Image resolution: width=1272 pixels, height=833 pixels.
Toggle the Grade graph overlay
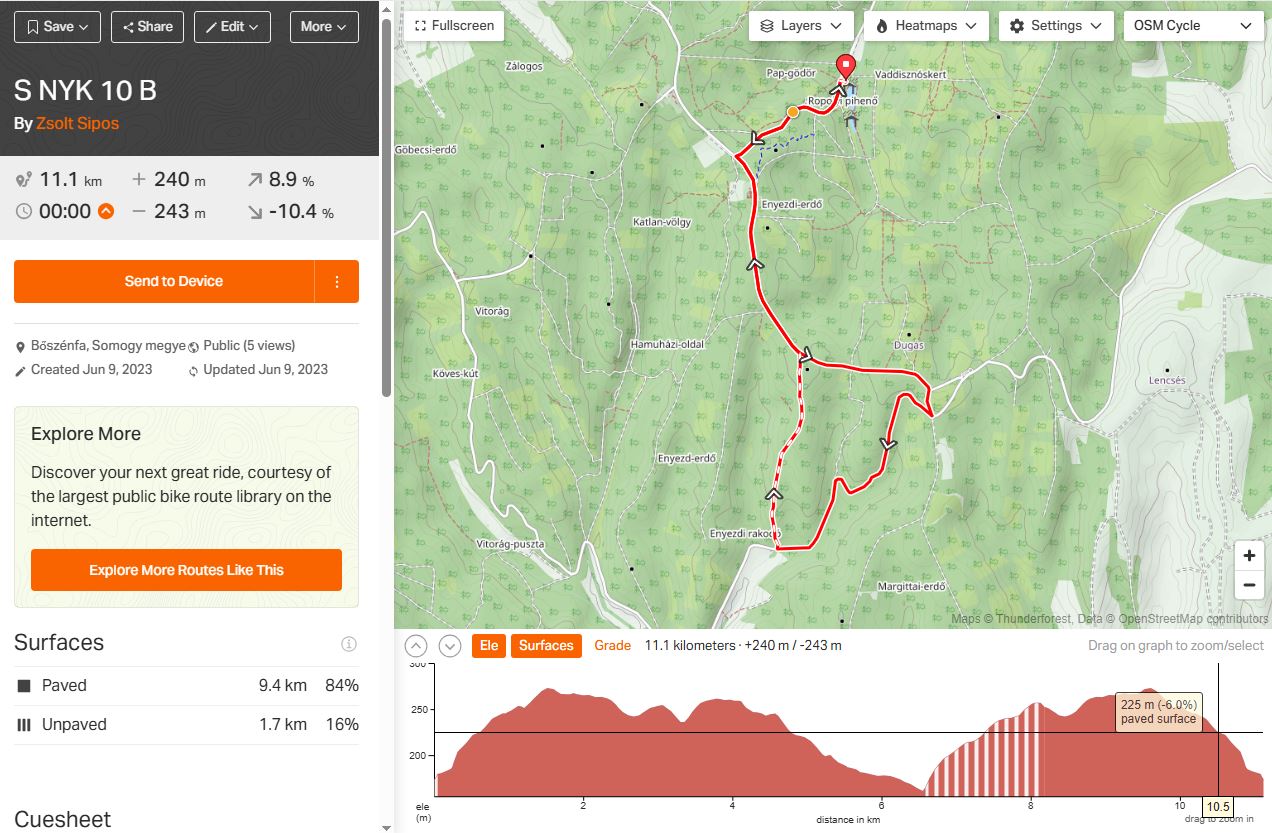click(x=612, y=646)
